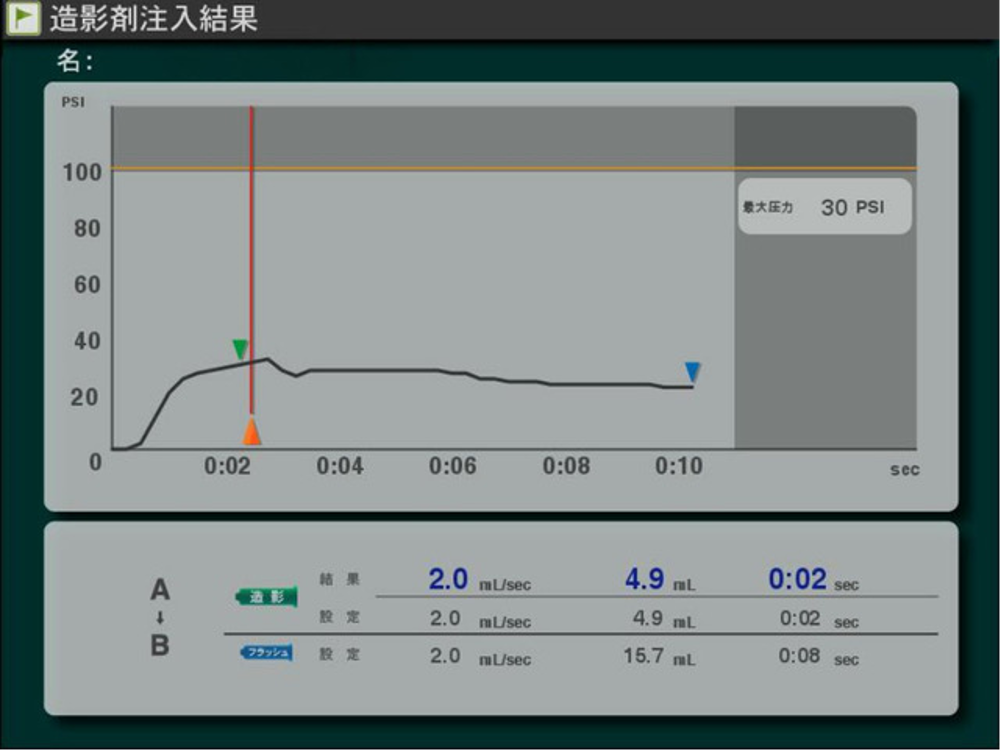Click the letter B in the phase sequence
This screenshot has height=751, width=1001.
click(160, 646)
